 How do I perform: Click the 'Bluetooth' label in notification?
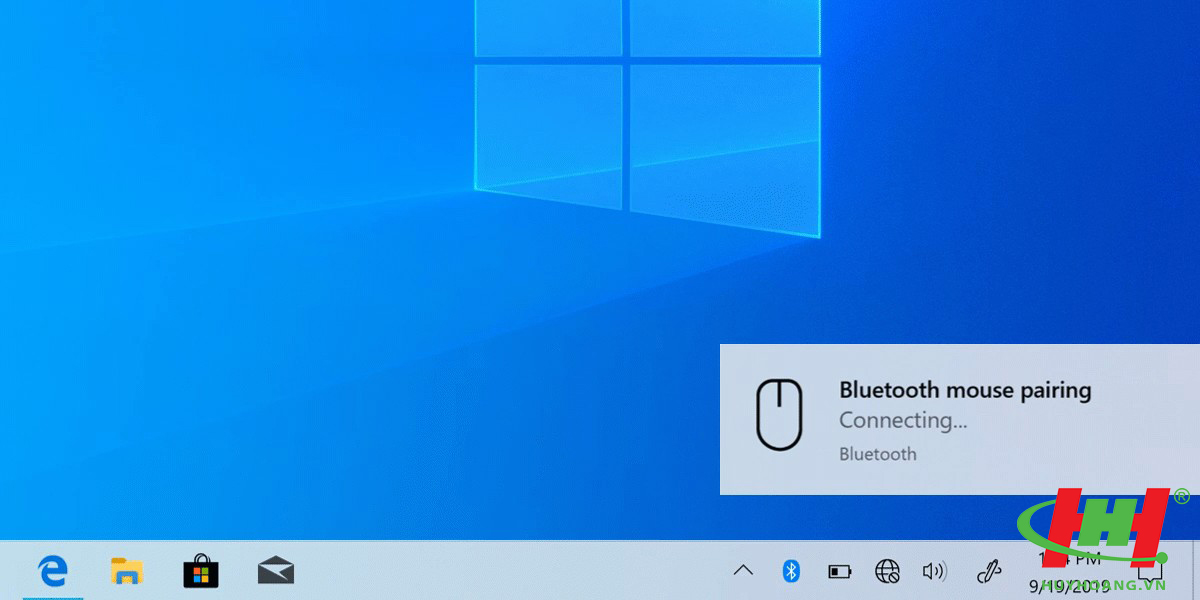878,454
